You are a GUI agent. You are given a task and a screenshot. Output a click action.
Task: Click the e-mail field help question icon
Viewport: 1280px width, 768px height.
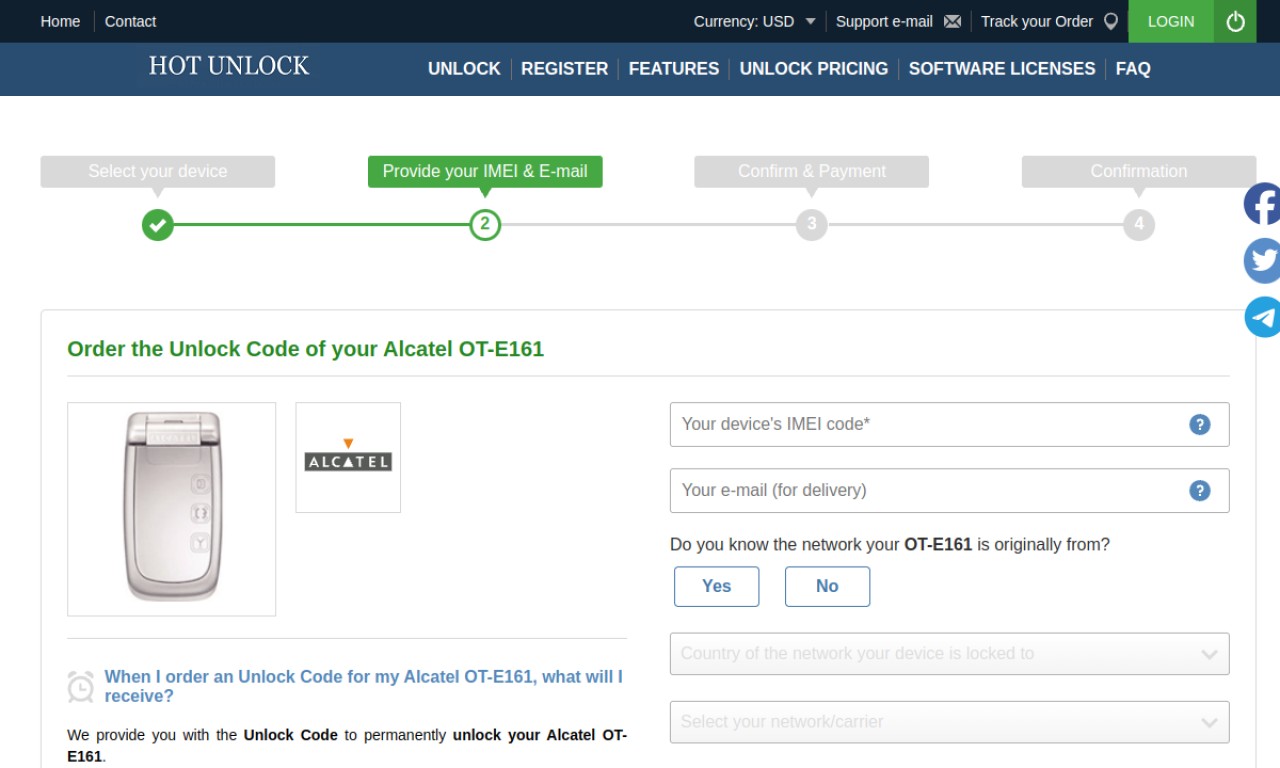pos(1200,490)
